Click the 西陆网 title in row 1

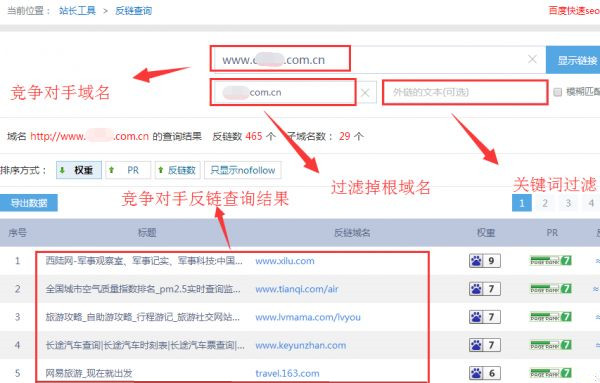[144, 261]
